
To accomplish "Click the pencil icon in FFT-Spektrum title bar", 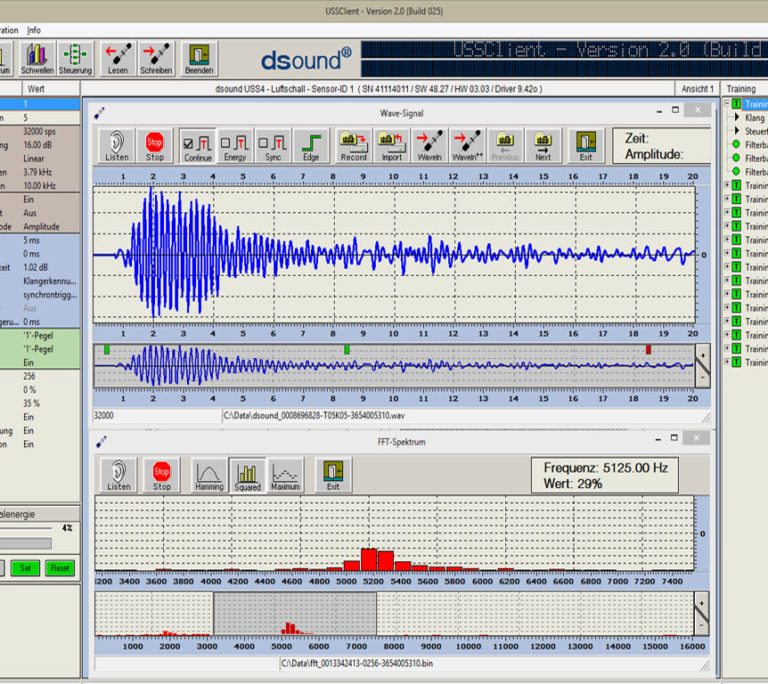I will point(101,442).
